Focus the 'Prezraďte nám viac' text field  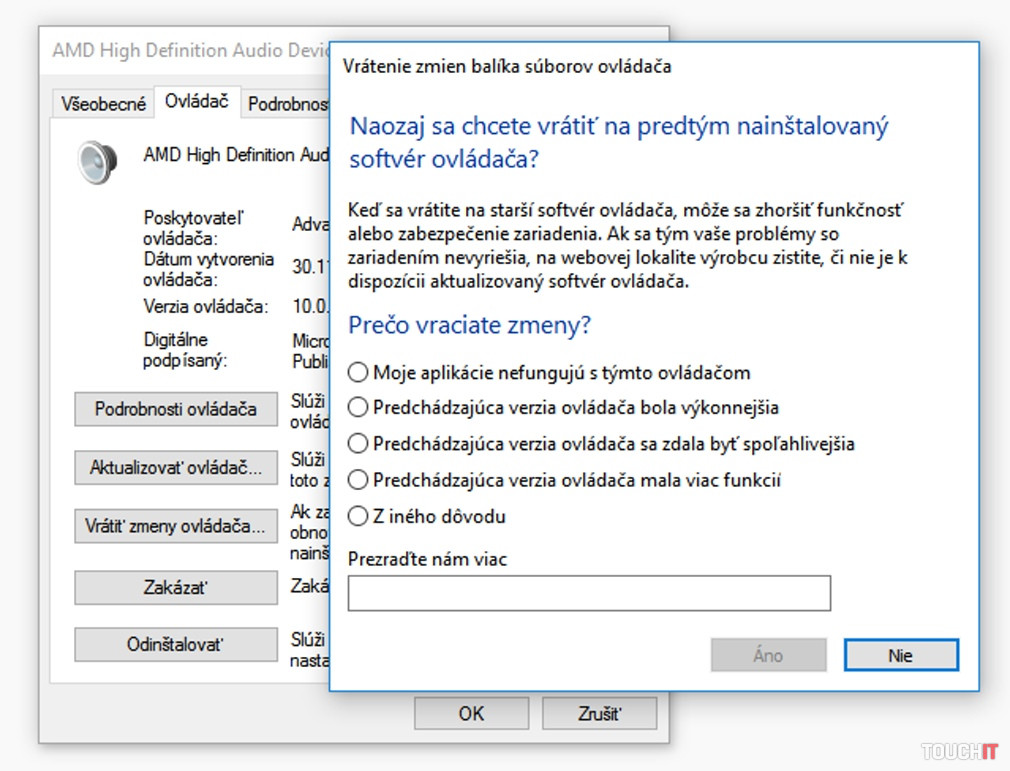(x=589, y=593)
